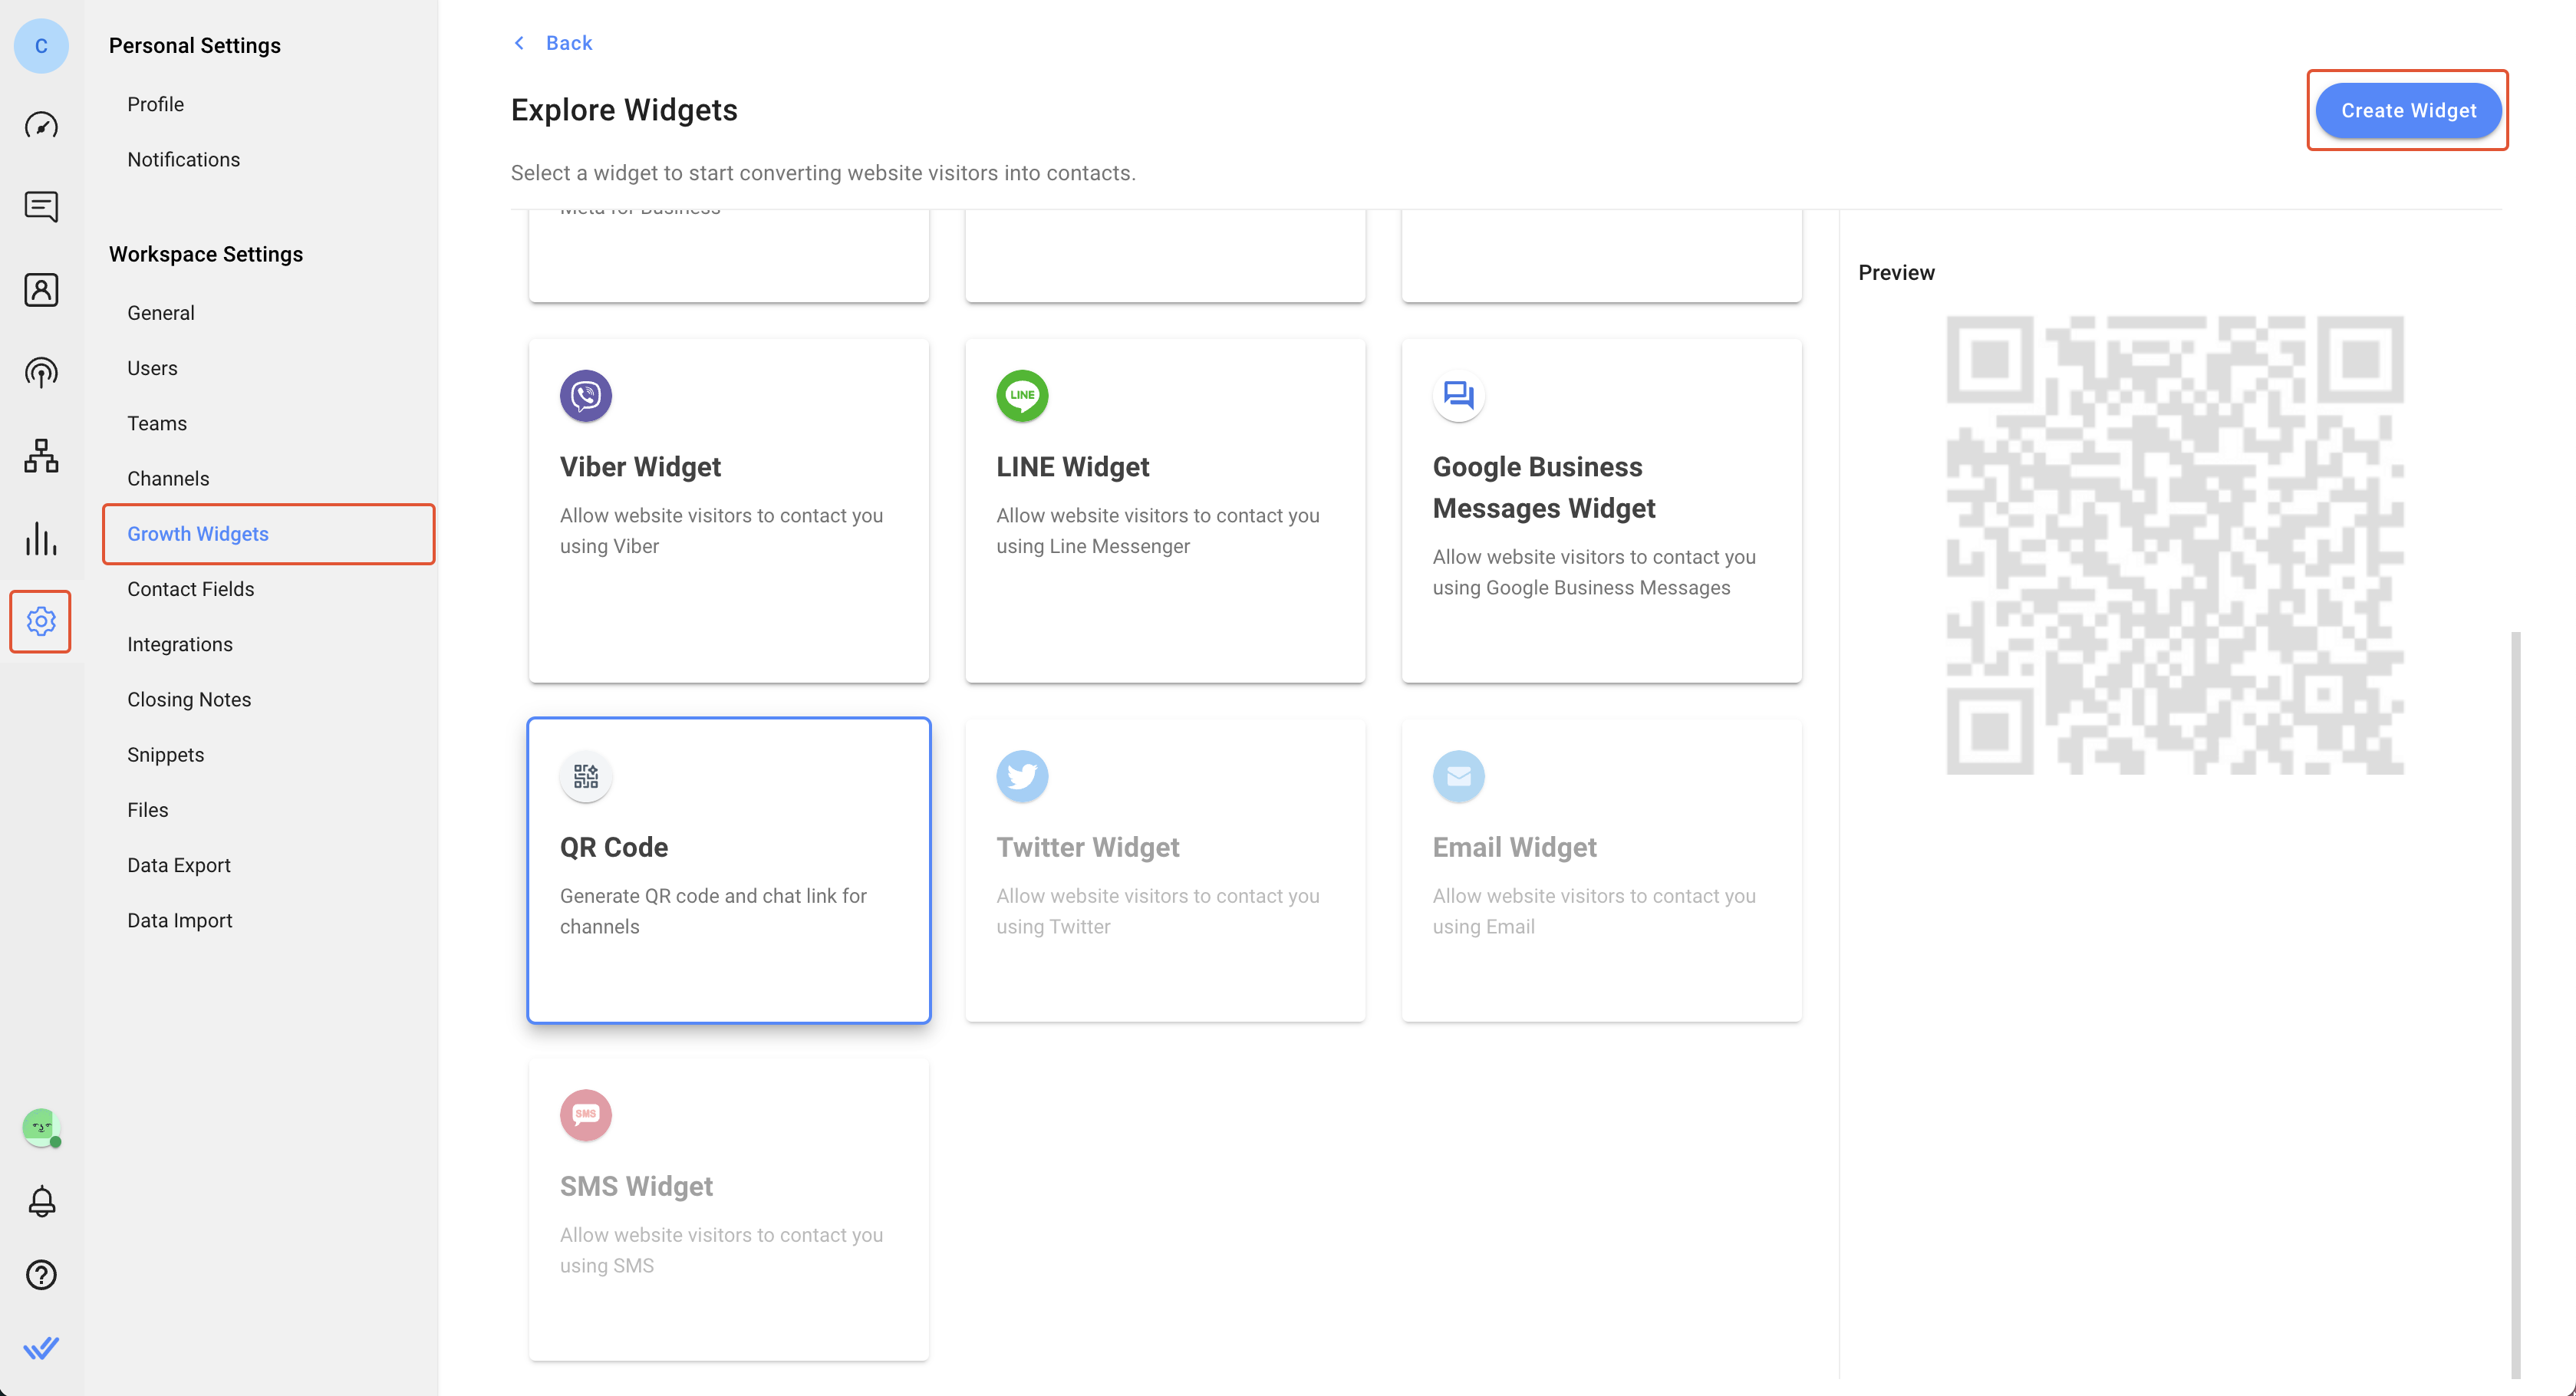This screenshot has width=2576, height=1396.
Task: Open the Broadcasts antenna icon in sidebar
Action: pos(41,373)
